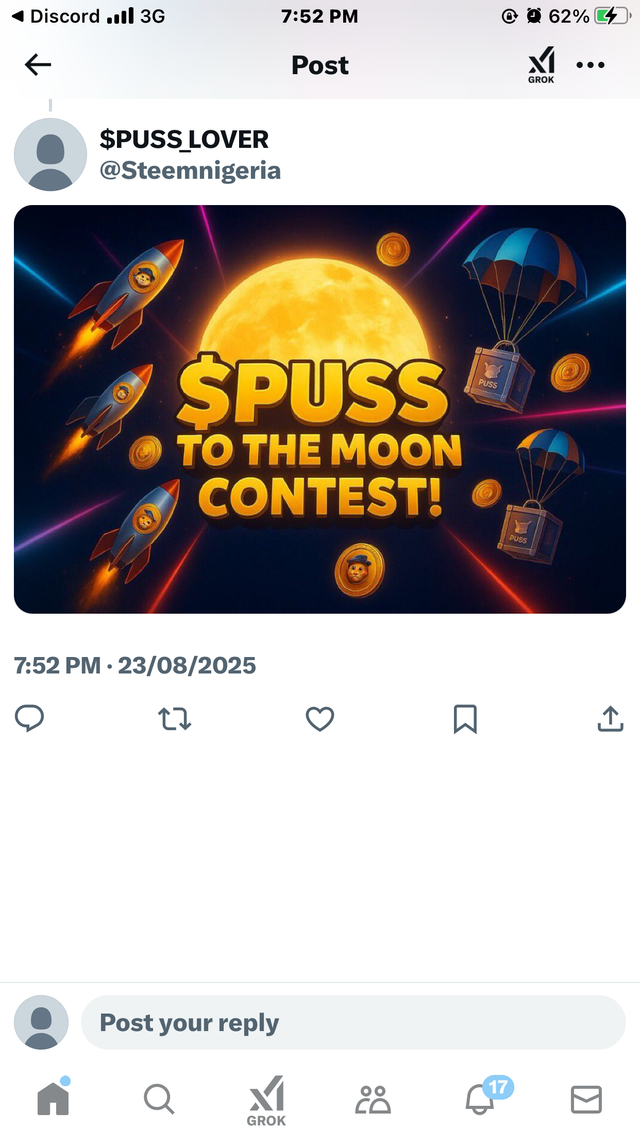Image resolution: width=640 pixels, height=1138 pixels.
Task: Open the three-dot more options menu
Action: click(591, 65)
